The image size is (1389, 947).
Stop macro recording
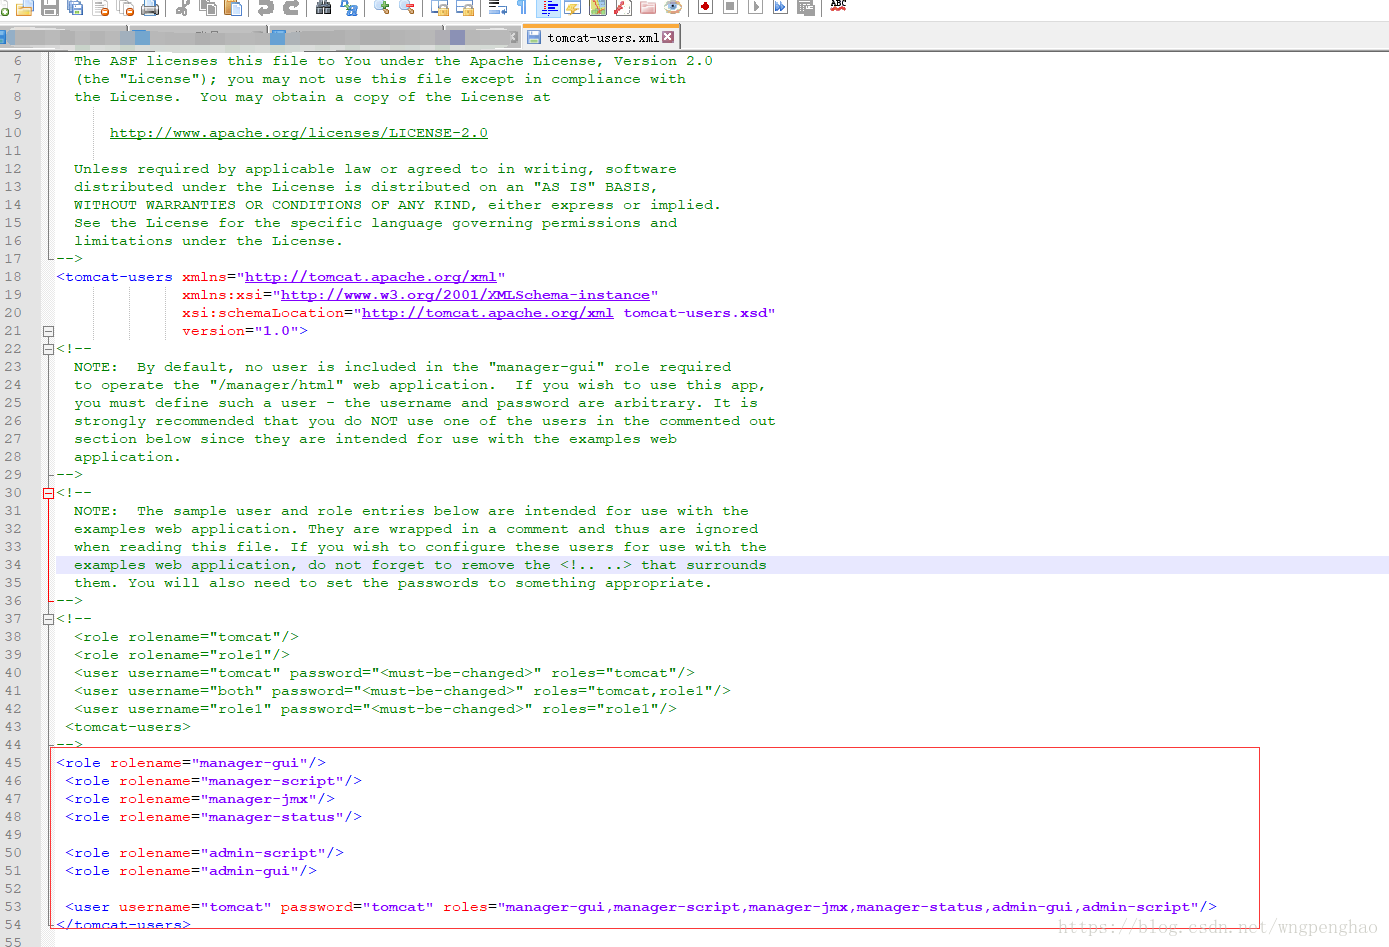[730, 8]
